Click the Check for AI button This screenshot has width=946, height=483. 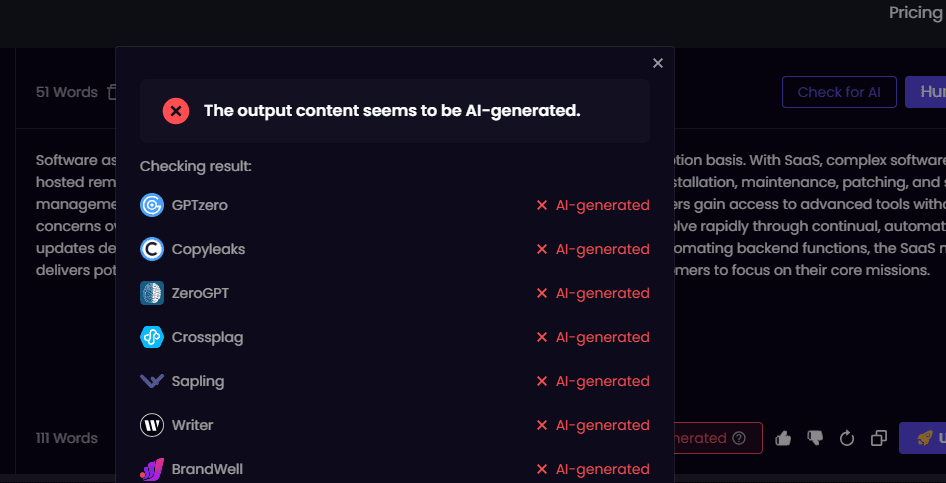839,92
